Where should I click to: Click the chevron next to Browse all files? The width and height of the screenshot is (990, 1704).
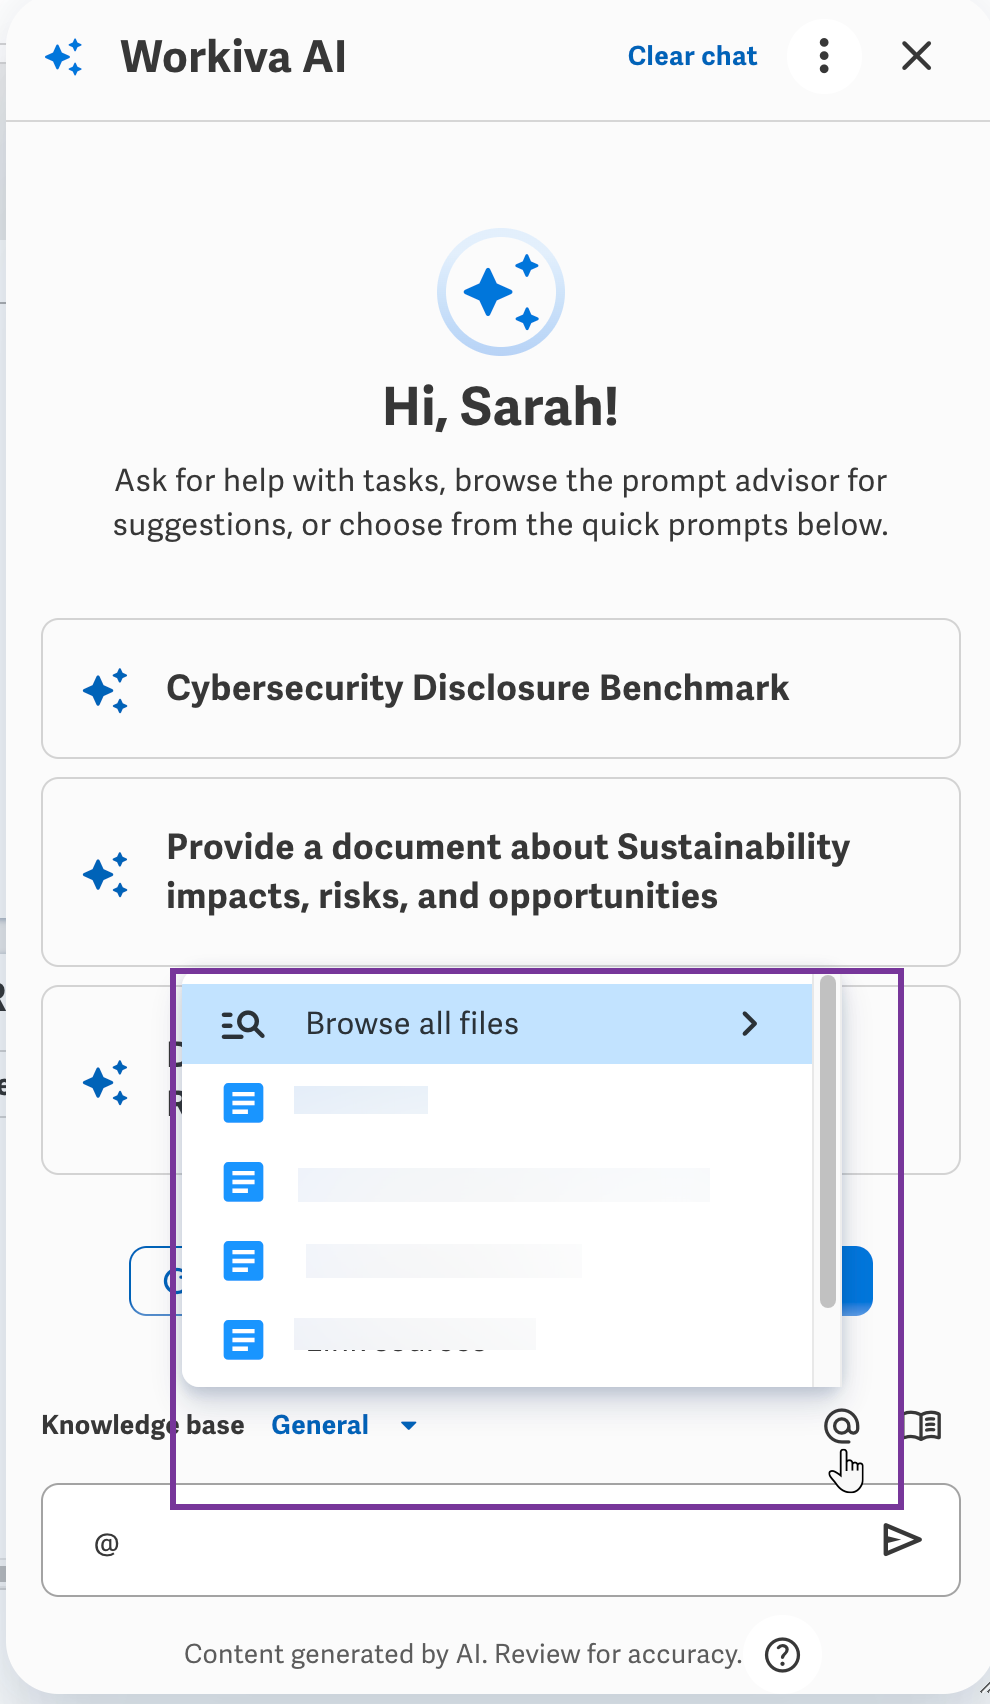(x=749, y=1024)
